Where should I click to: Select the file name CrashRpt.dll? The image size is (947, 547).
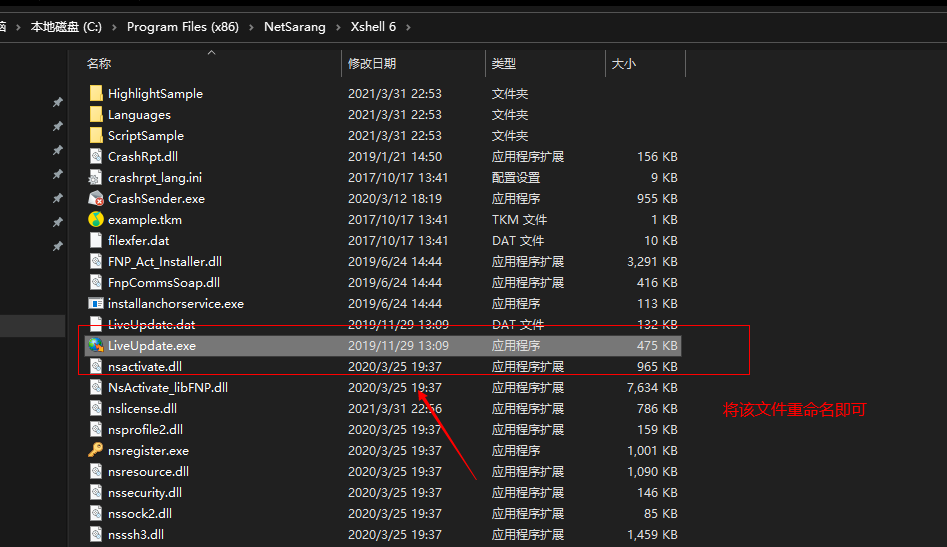[x=143, y=156]
